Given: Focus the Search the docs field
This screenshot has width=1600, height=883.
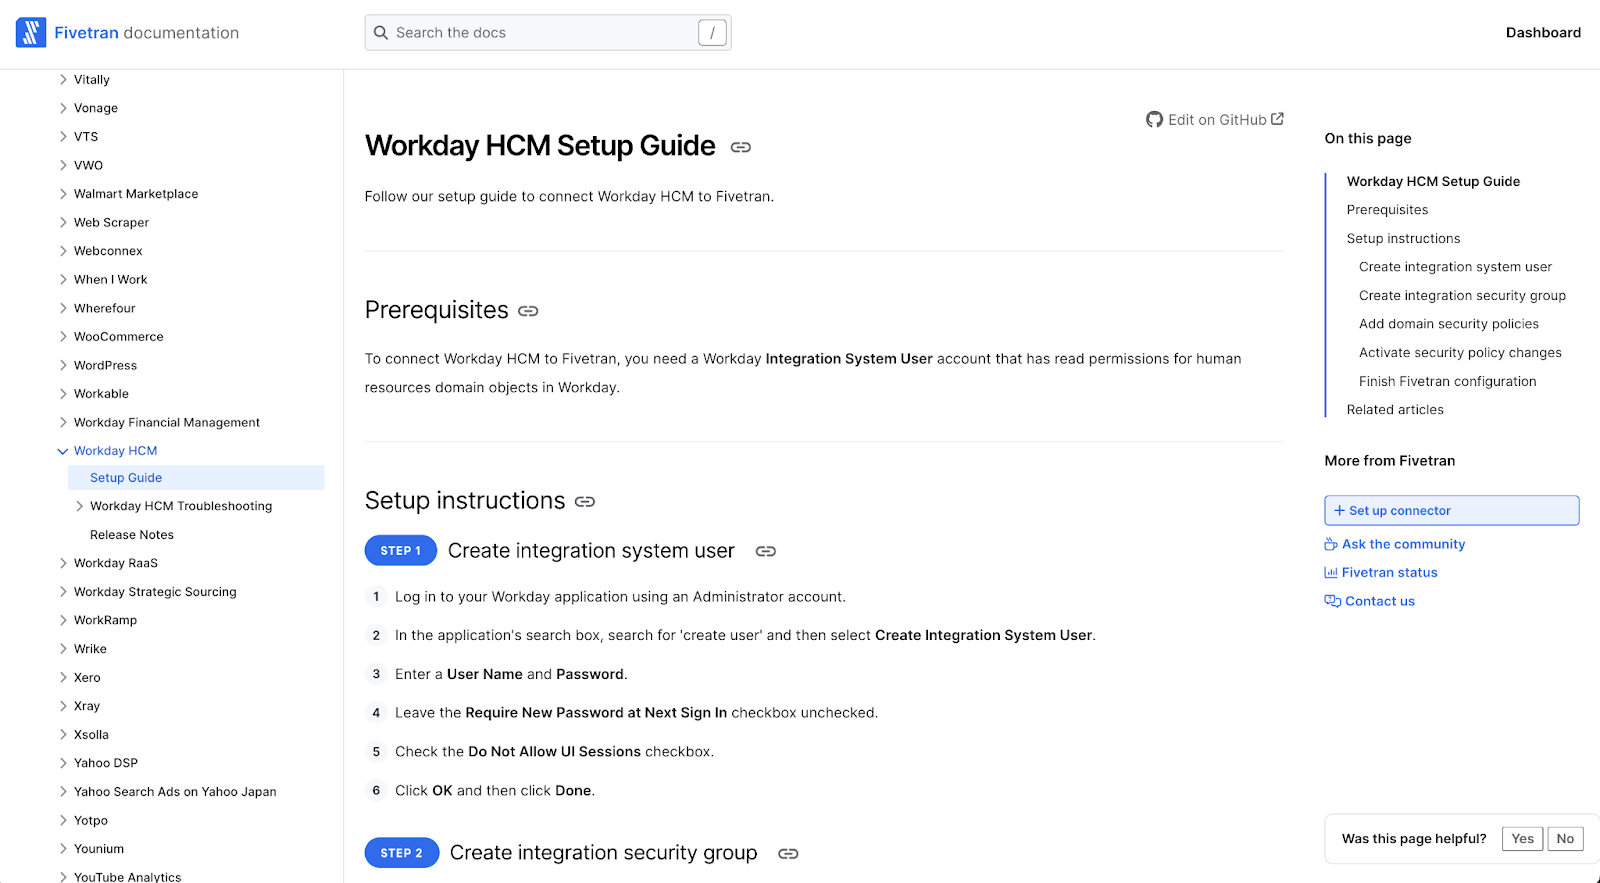Looking at the screenshot, I should (548, 33).
